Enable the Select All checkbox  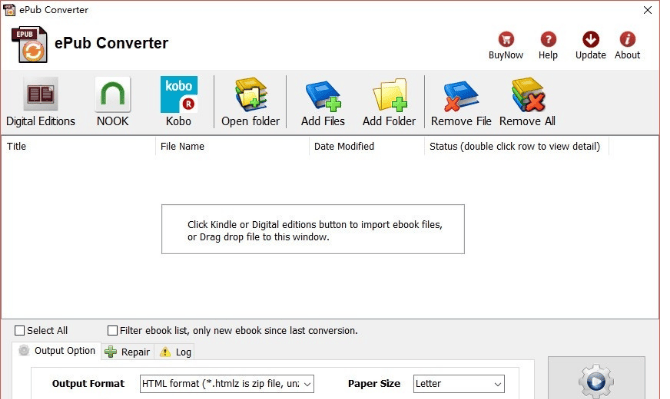click(20, 330)
